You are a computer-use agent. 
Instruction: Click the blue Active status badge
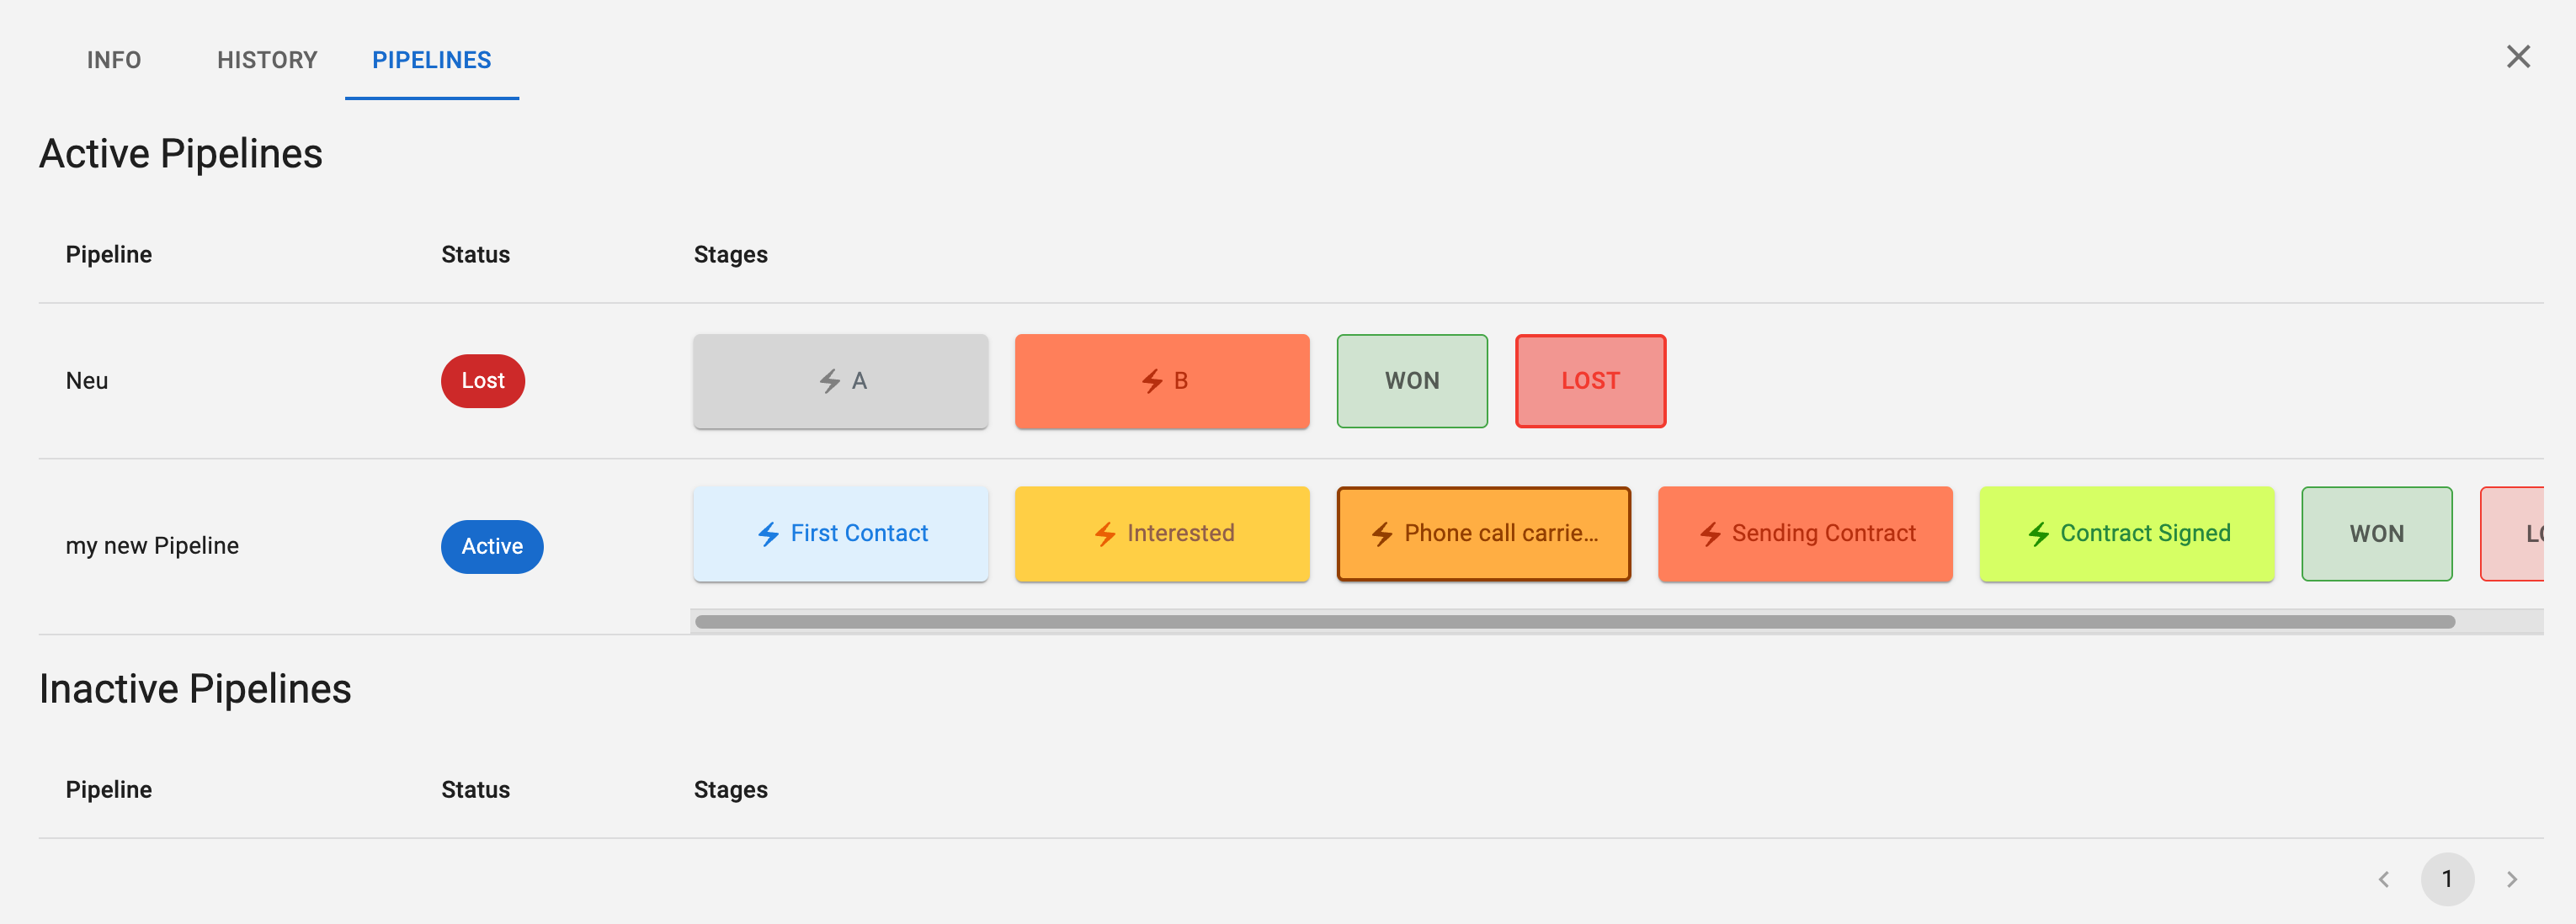coord(491,546)
